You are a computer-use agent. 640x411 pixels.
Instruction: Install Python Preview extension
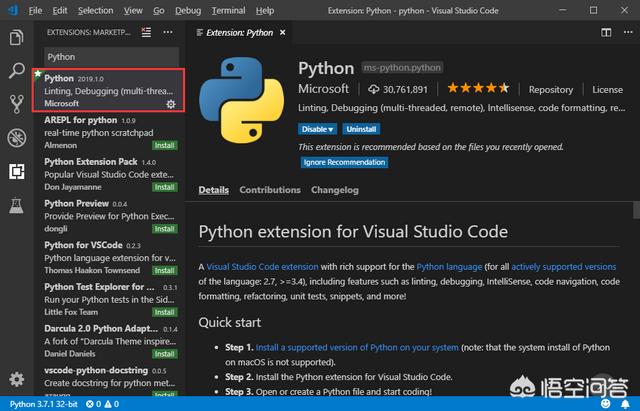tap(164, 229)
